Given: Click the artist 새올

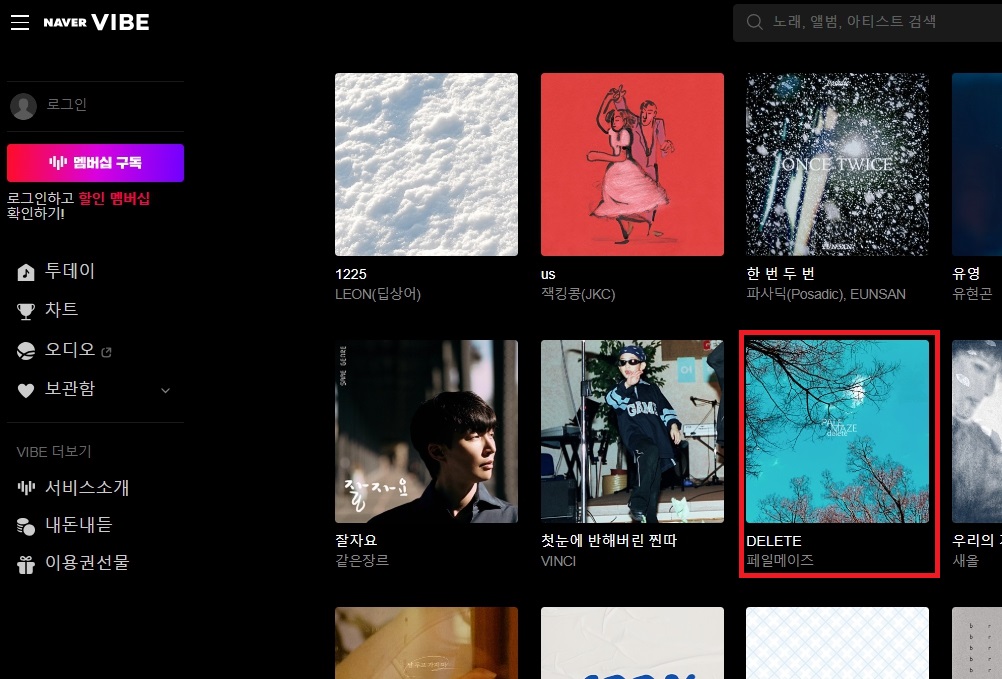Looking at the screenshot, I should click(966, 561).
